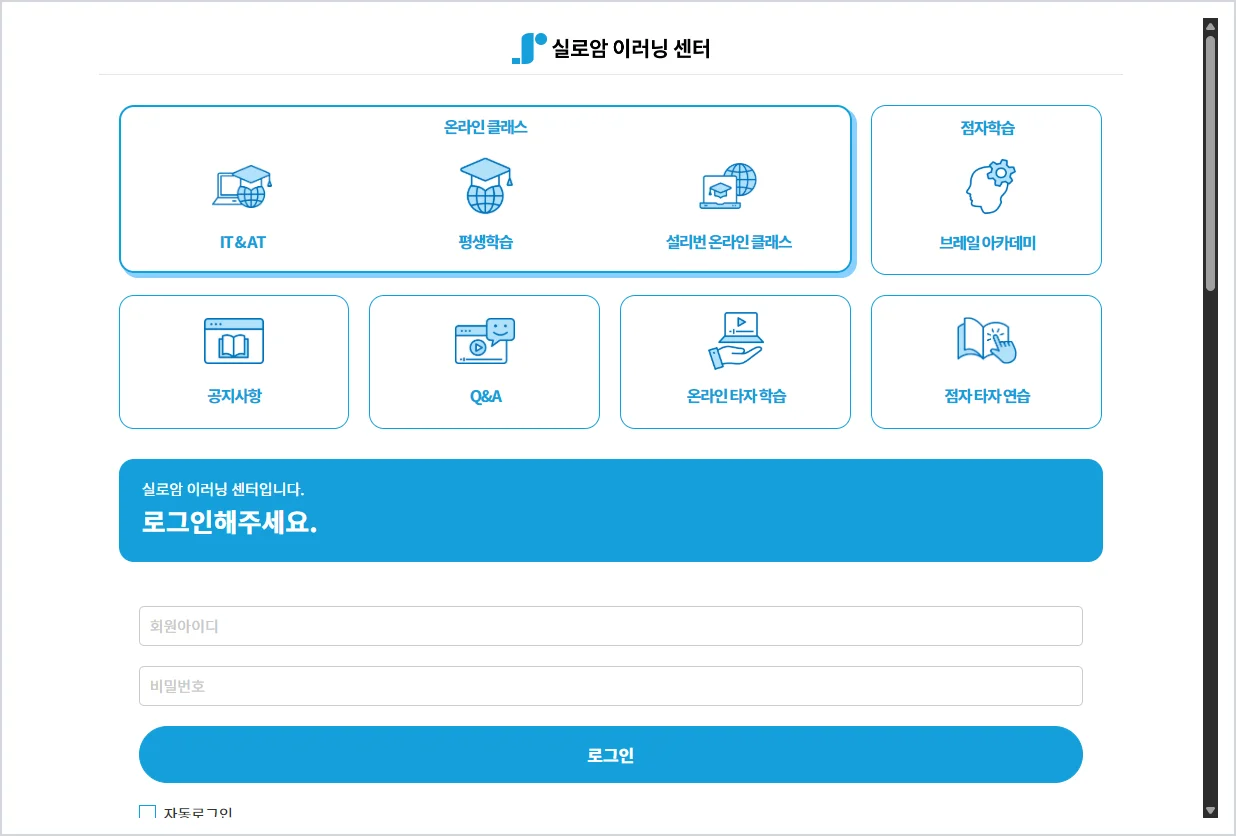
Task: Open the IT&AT laptop graduation cap icon
Action: [x=242, y=187]
